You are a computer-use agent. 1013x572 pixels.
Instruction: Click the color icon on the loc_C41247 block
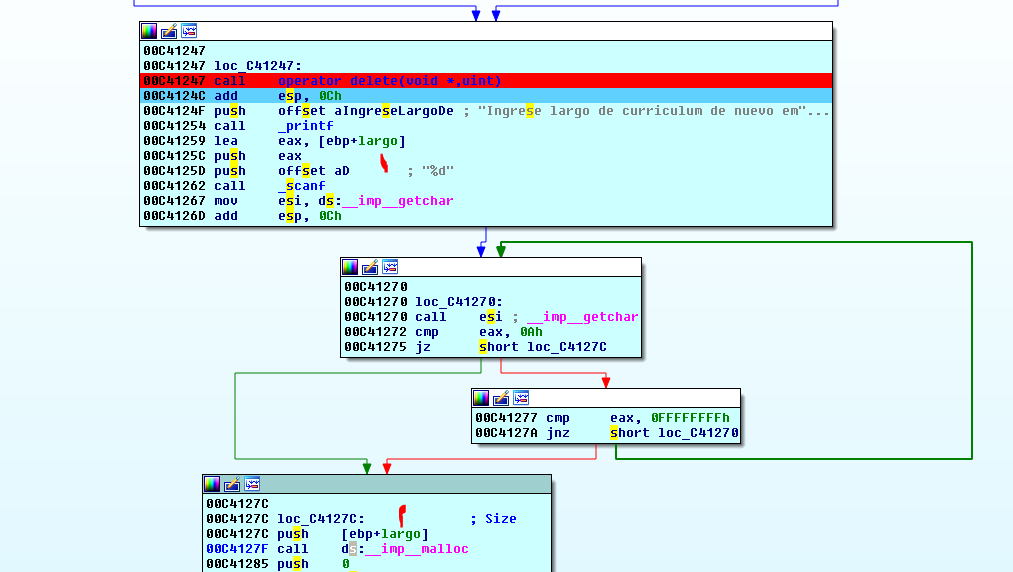click(149, 31)
